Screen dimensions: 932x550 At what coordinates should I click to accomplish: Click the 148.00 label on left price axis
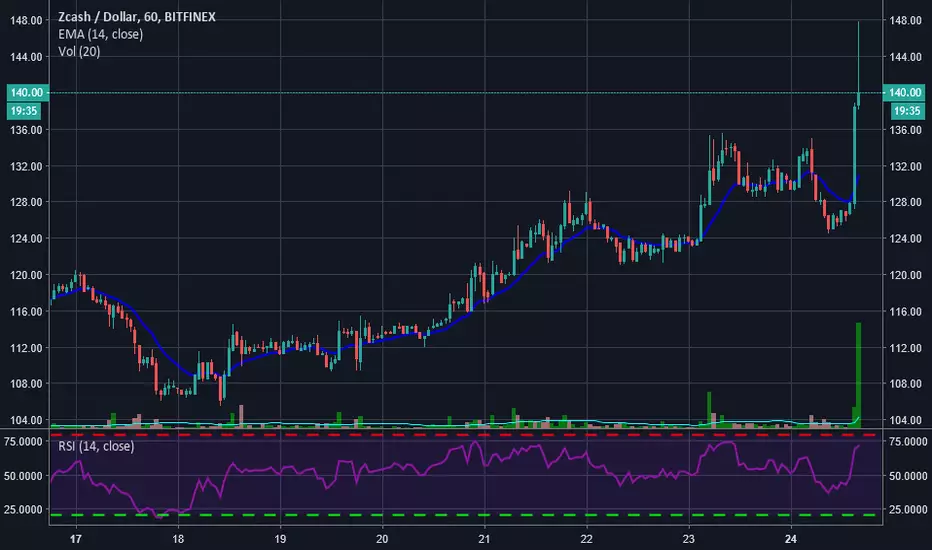[x=26, y=20]
